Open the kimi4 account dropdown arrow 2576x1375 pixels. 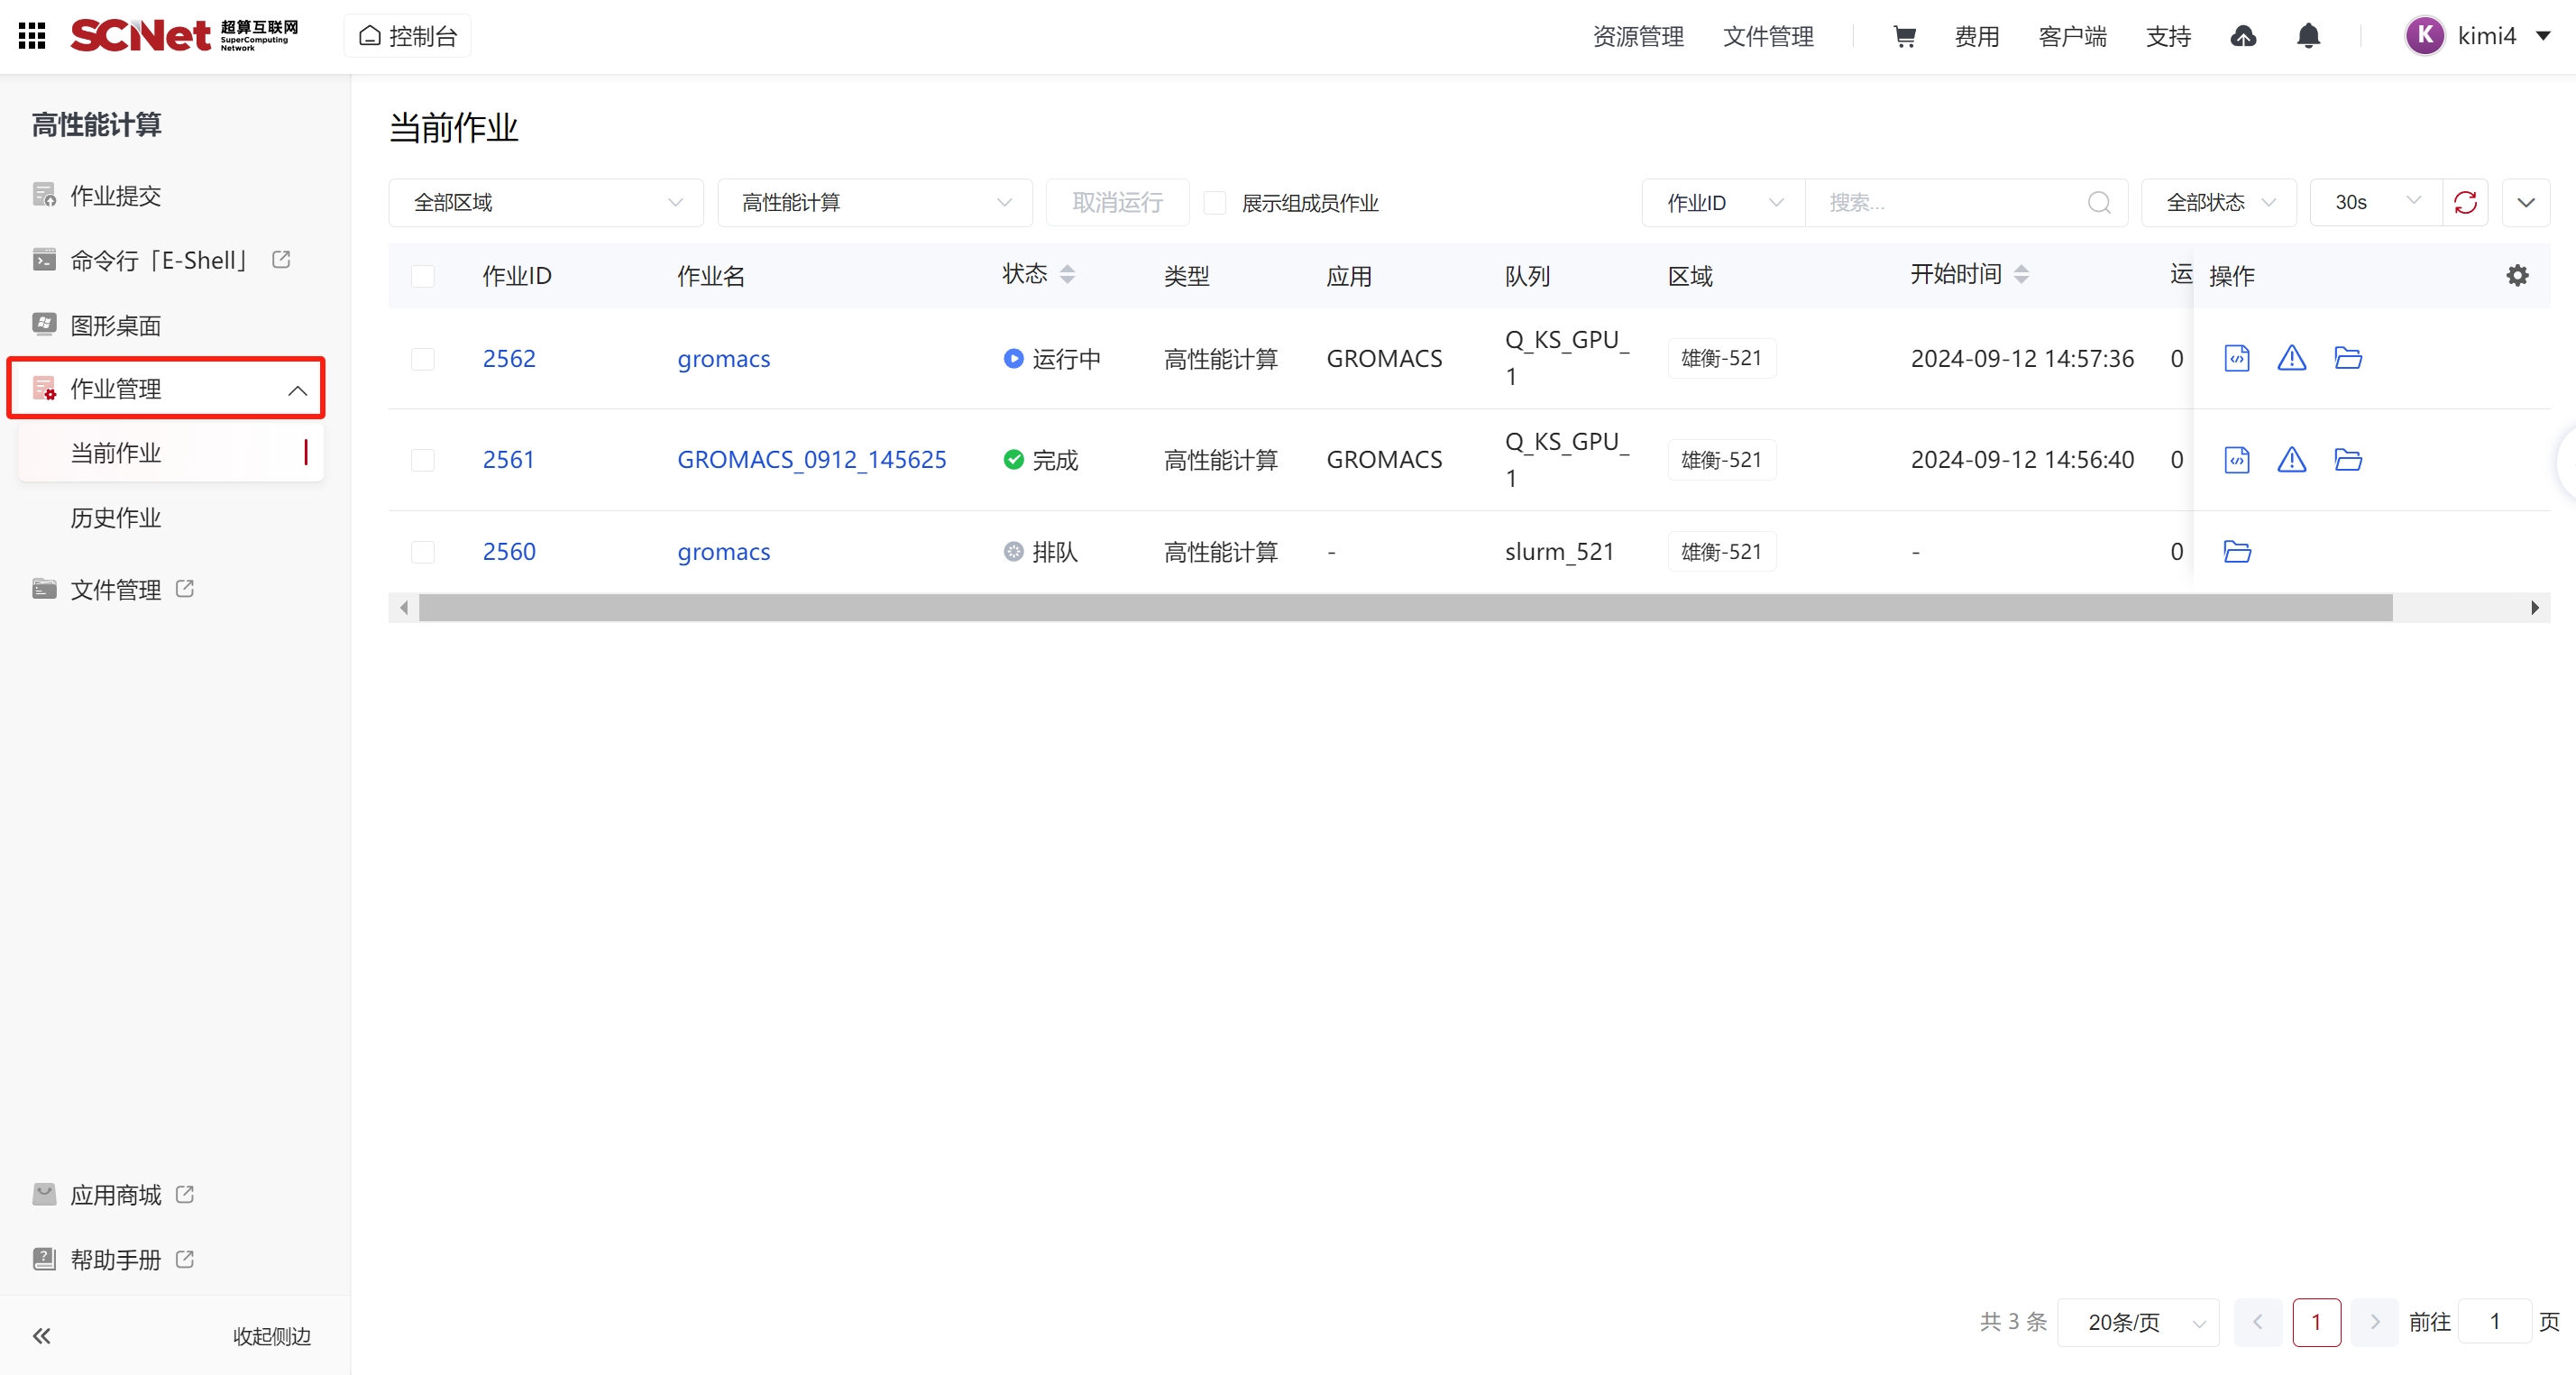coord(2542,36)
